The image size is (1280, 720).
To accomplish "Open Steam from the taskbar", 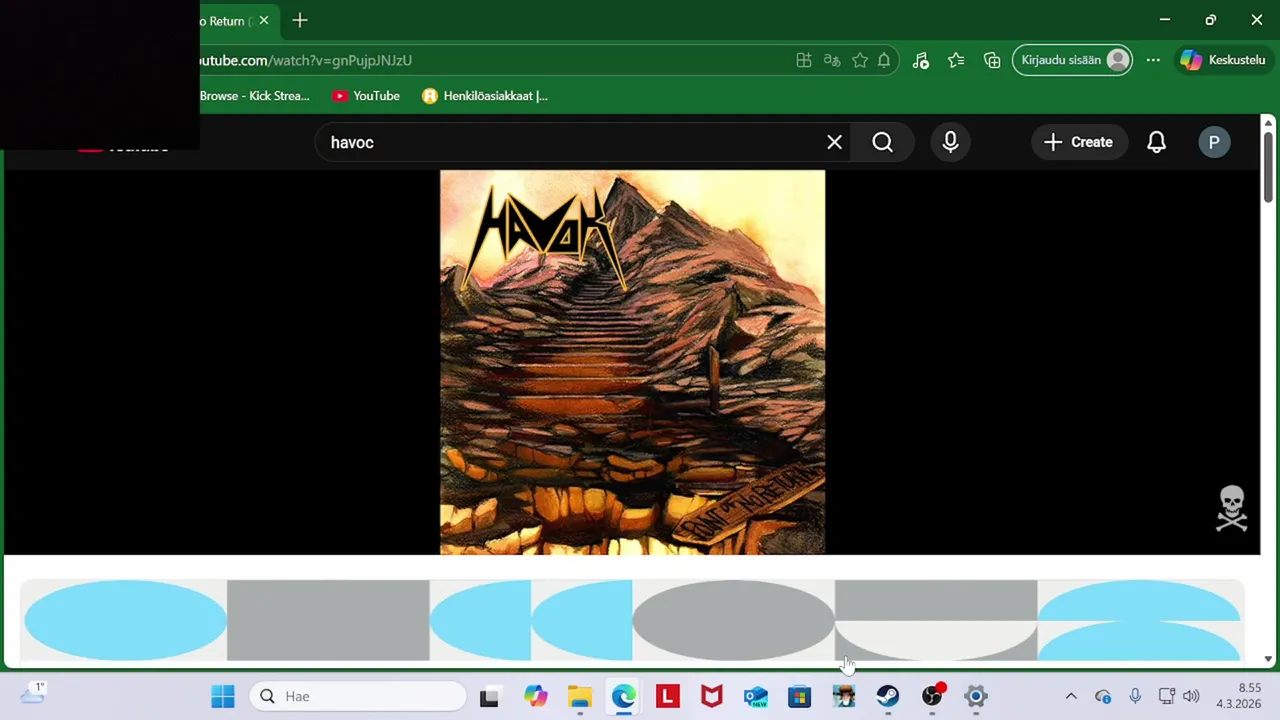I will pyautogui.click(x=888, y=696).
